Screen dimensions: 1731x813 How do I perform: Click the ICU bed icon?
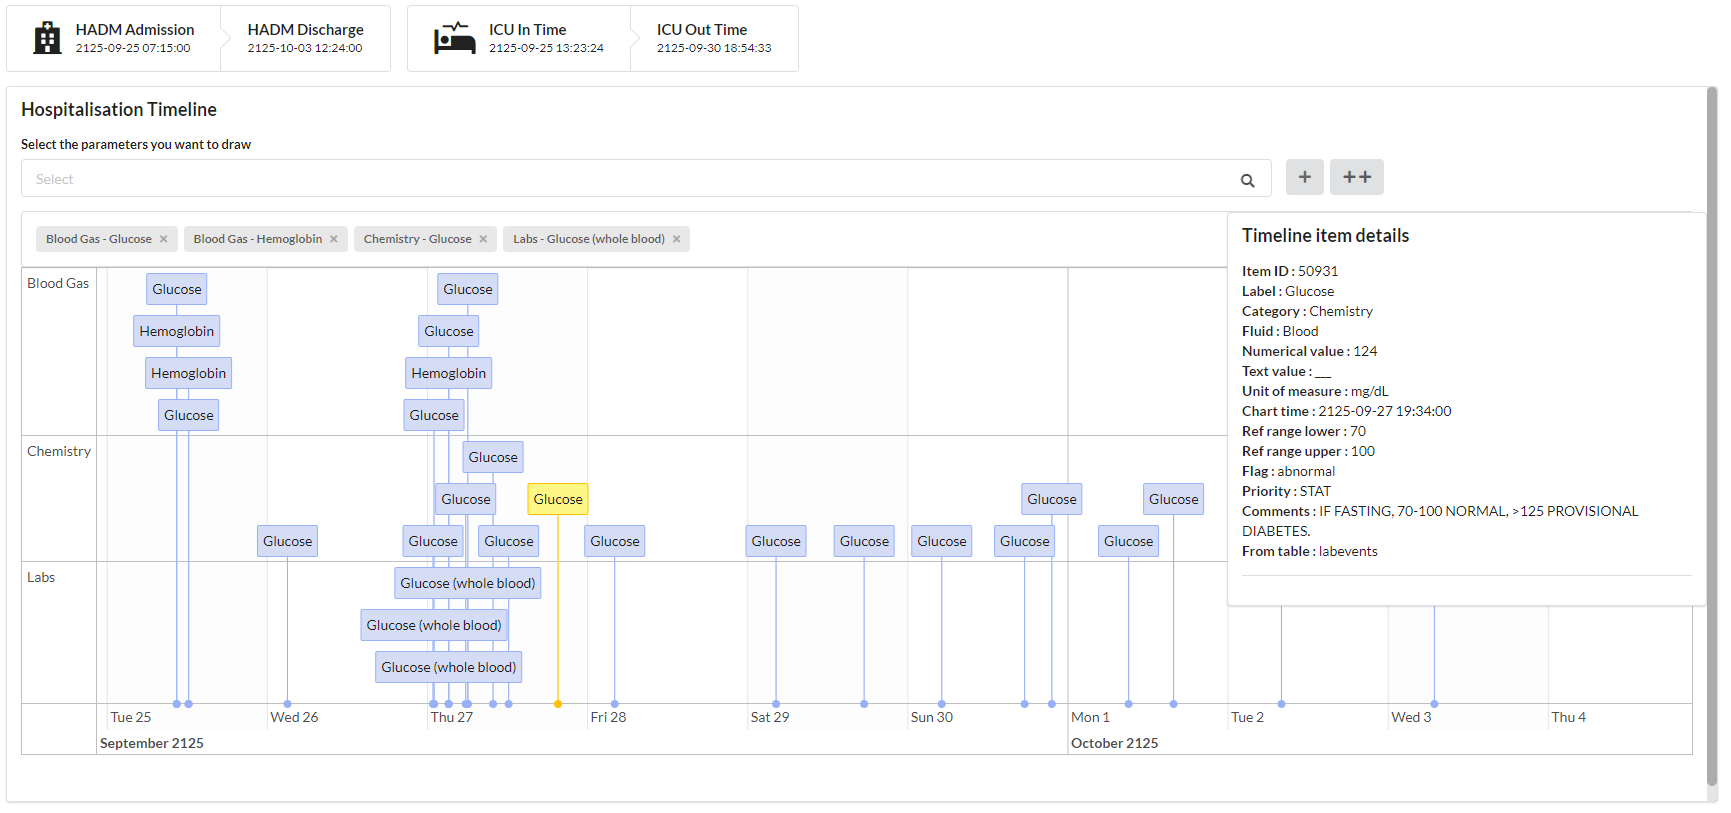click(x=454, y=38)
